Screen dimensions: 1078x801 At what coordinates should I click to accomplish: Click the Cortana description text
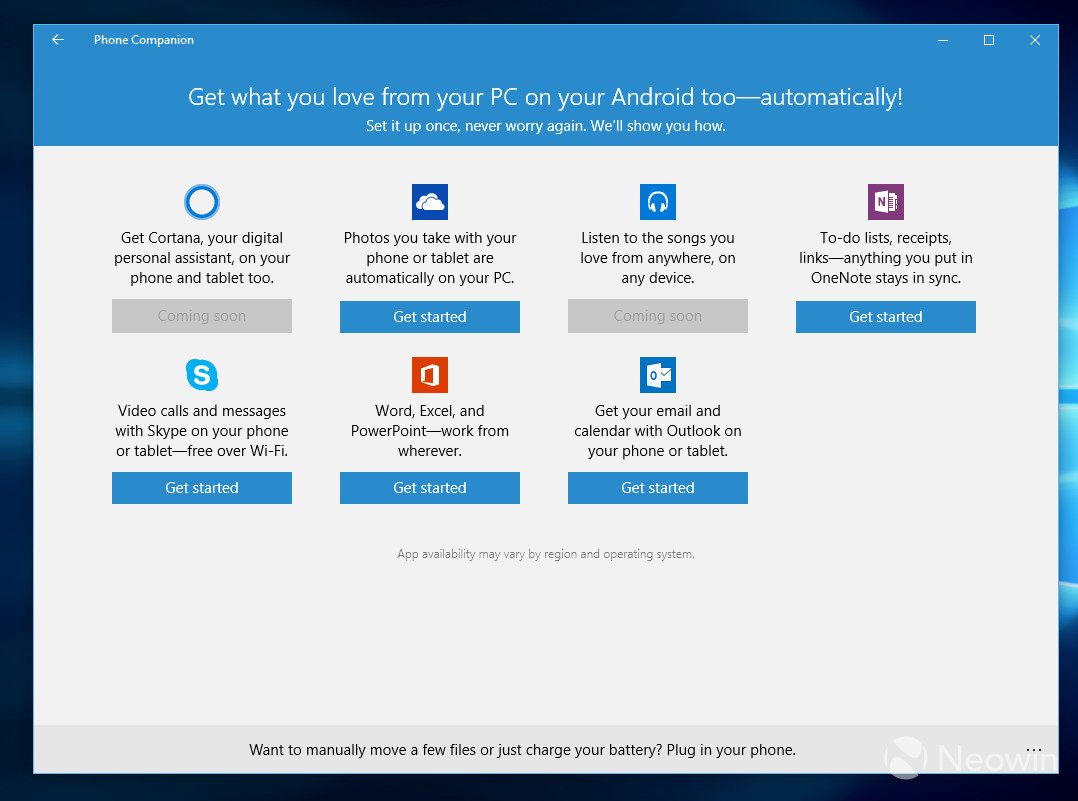click(x=201, y=258)
